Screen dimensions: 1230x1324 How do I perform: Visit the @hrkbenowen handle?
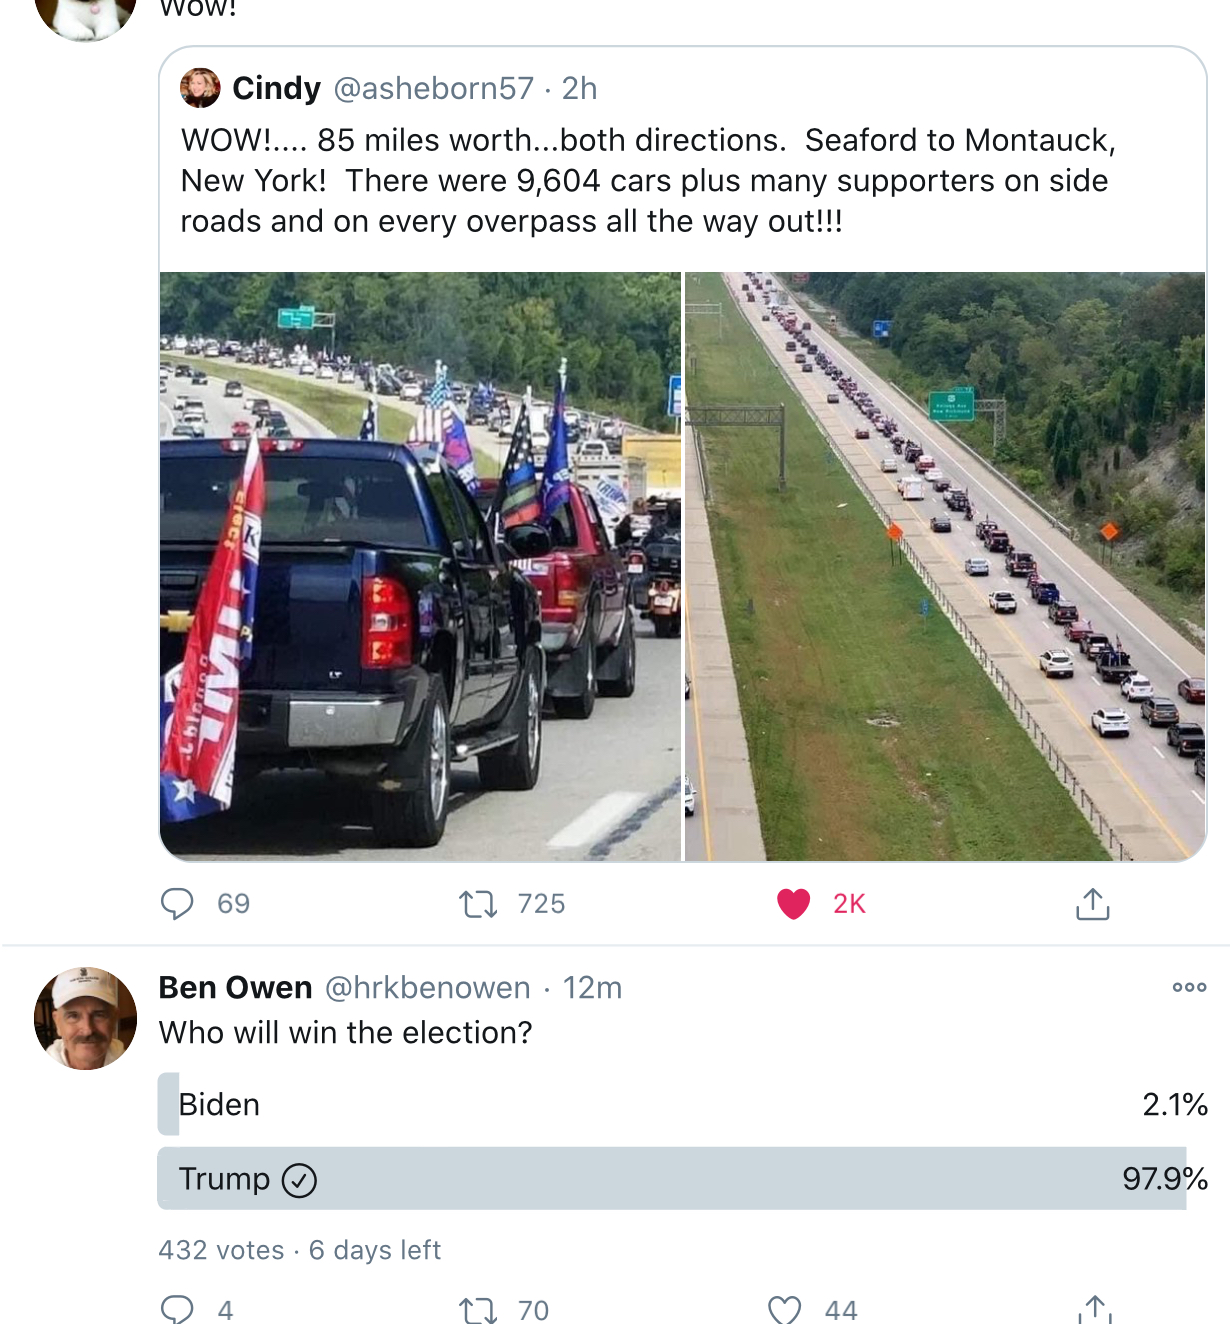tap(428, 988)
